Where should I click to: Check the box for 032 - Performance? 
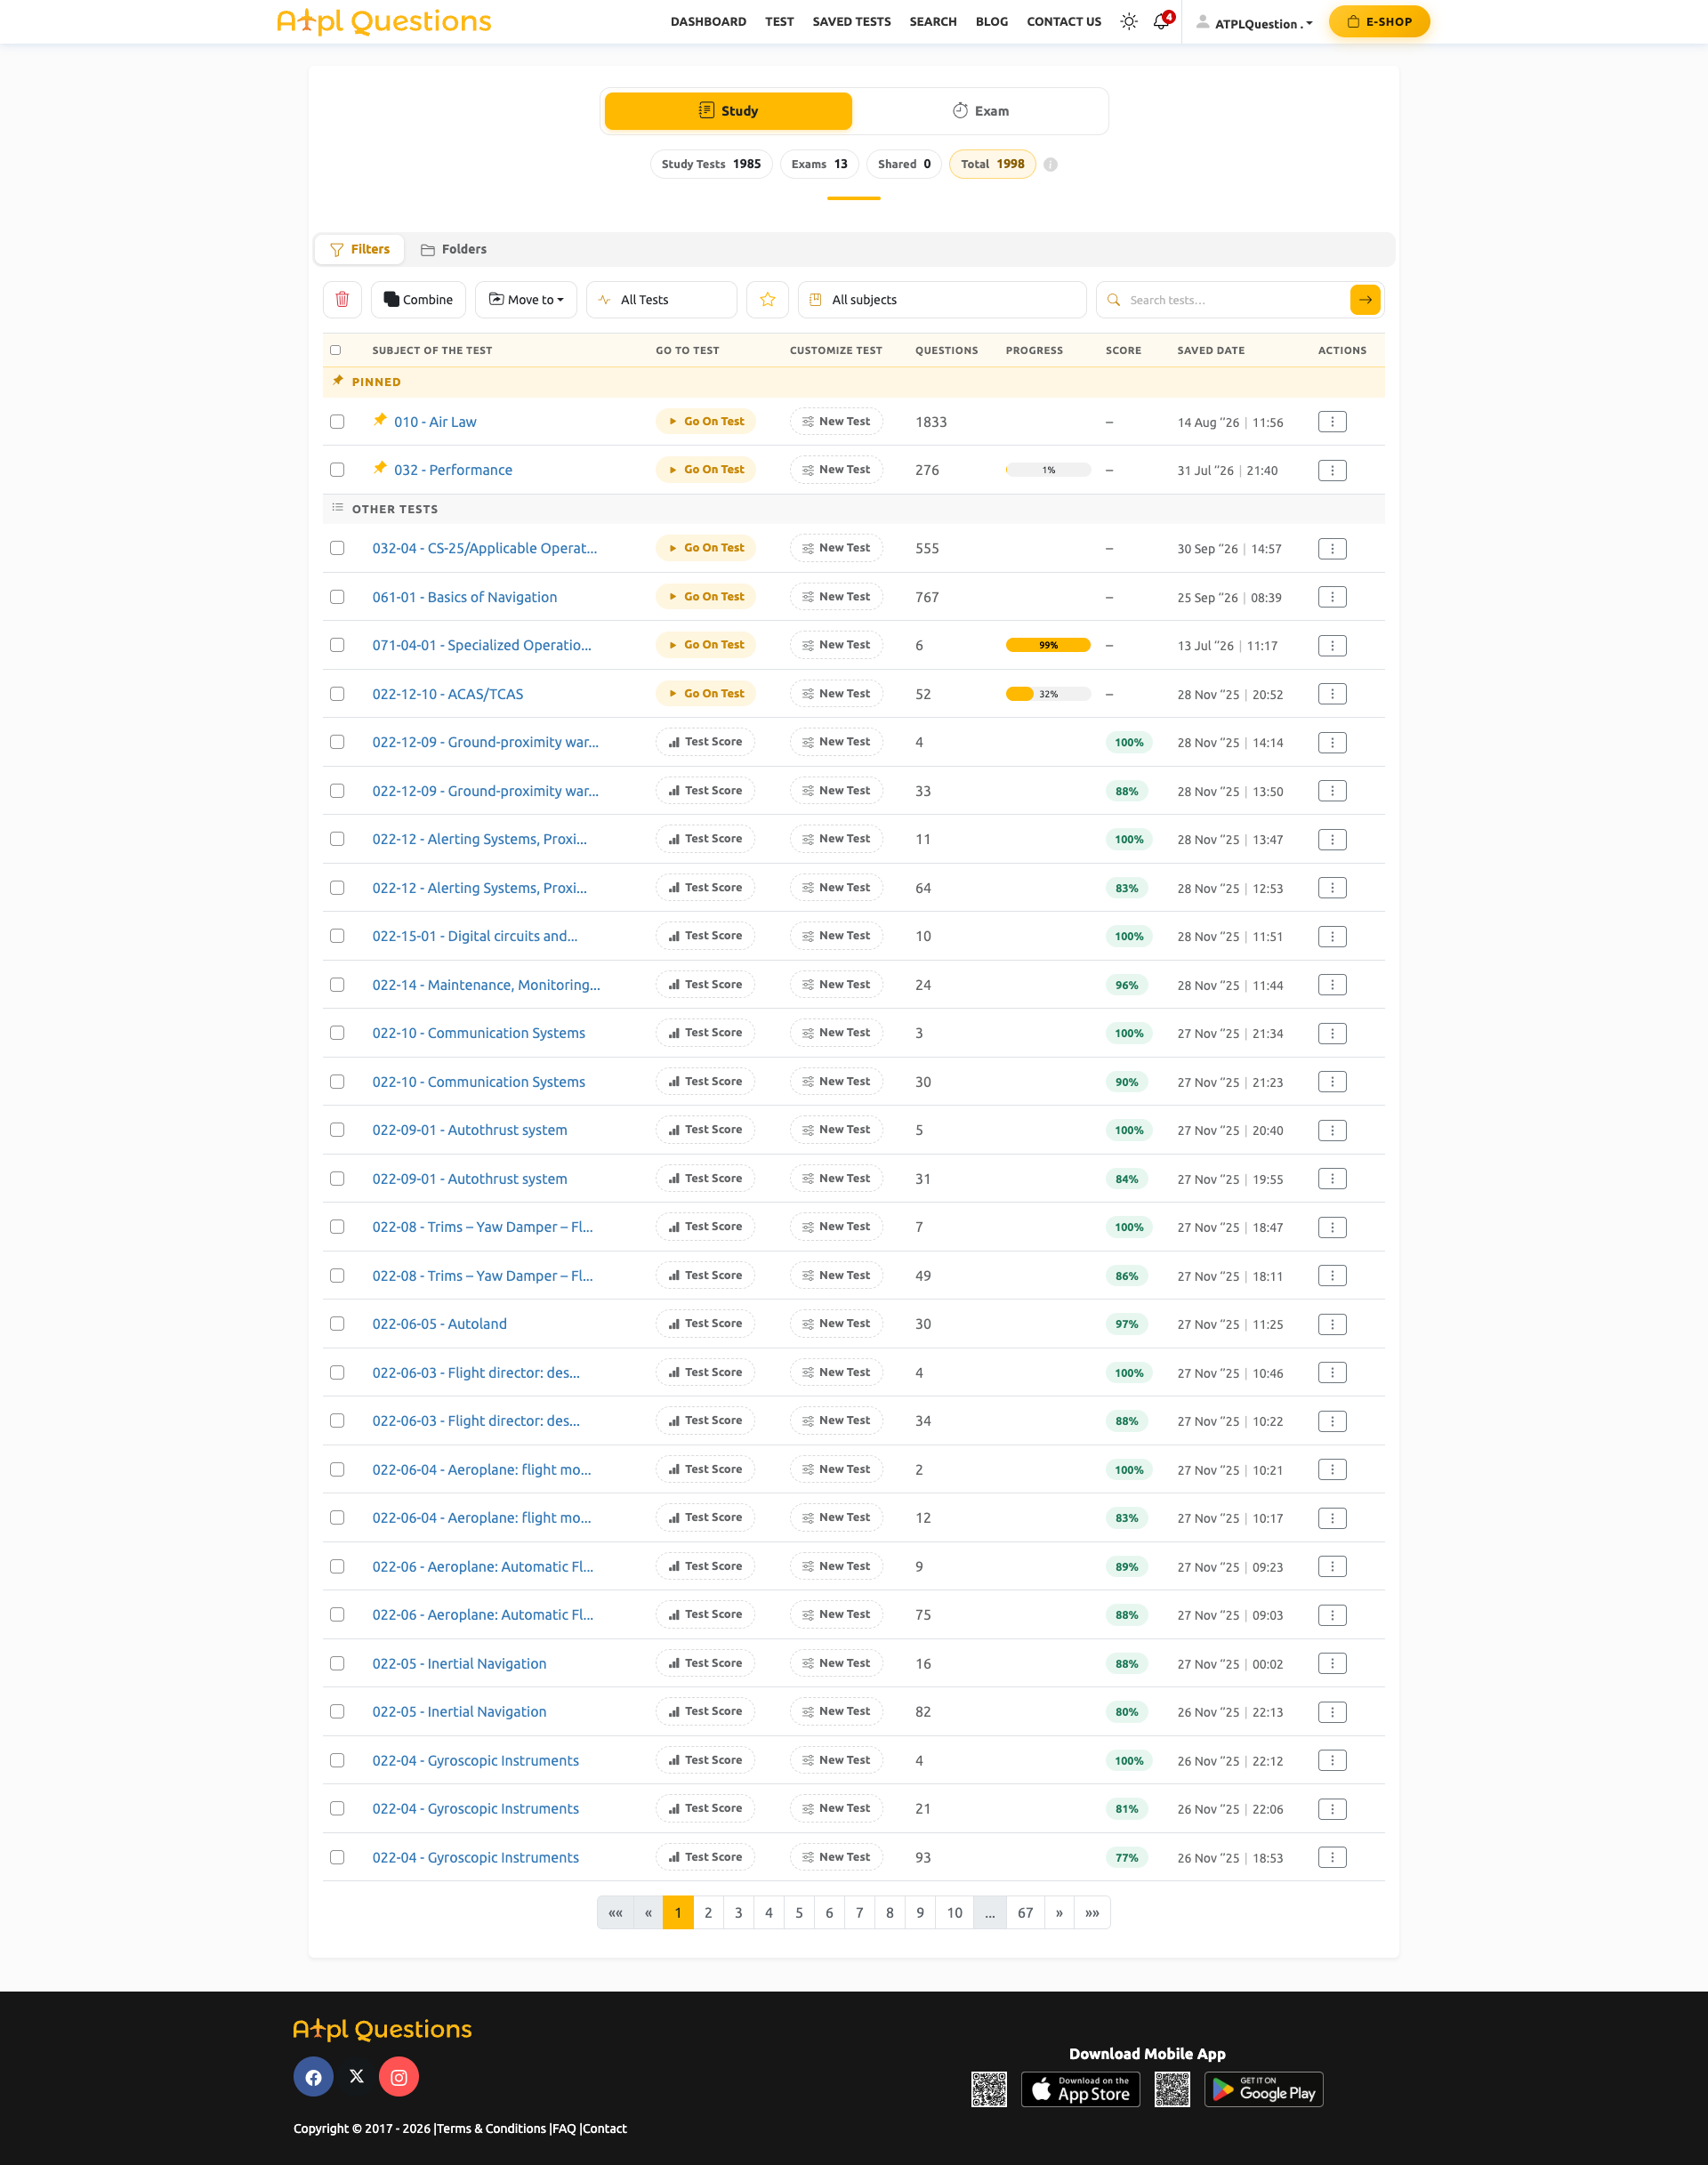pyautogui.click(x=337, y=470)
